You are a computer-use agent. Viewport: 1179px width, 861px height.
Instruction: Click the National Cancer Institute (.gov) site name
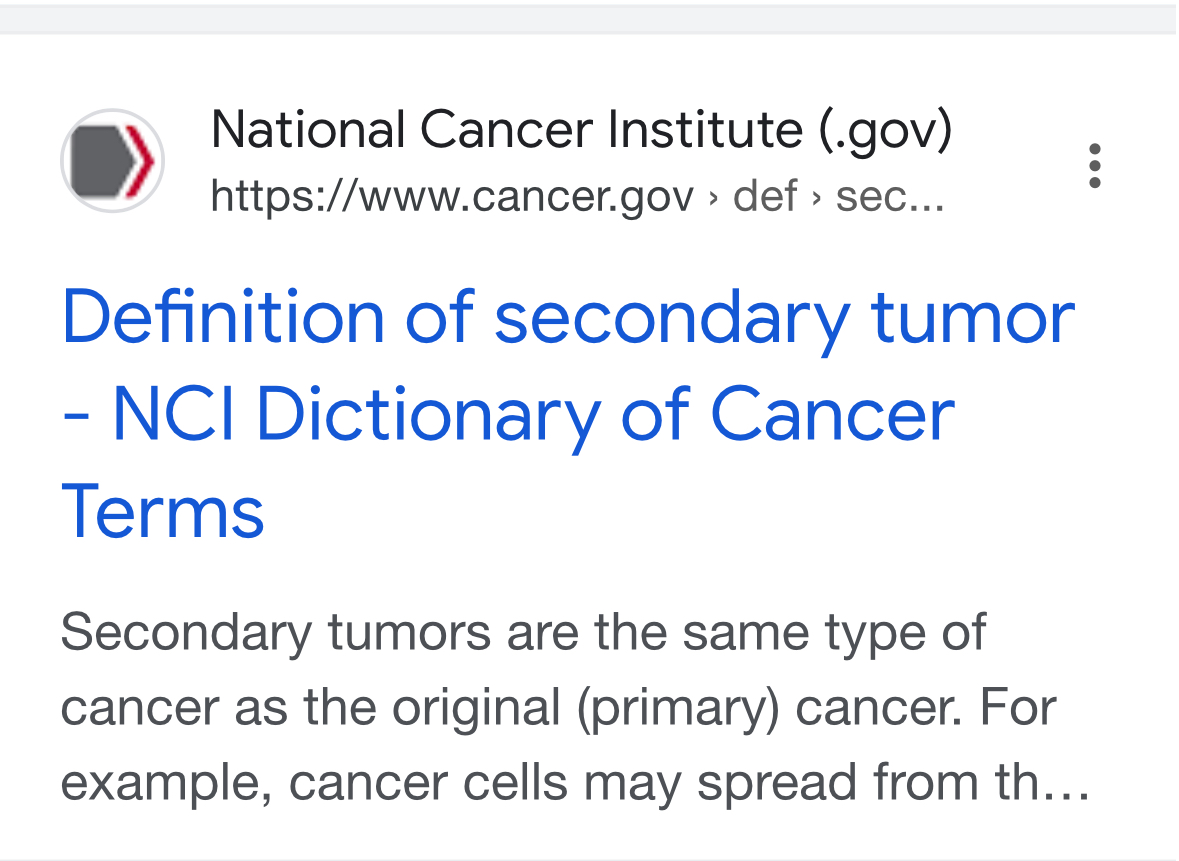tap(581, 129)
